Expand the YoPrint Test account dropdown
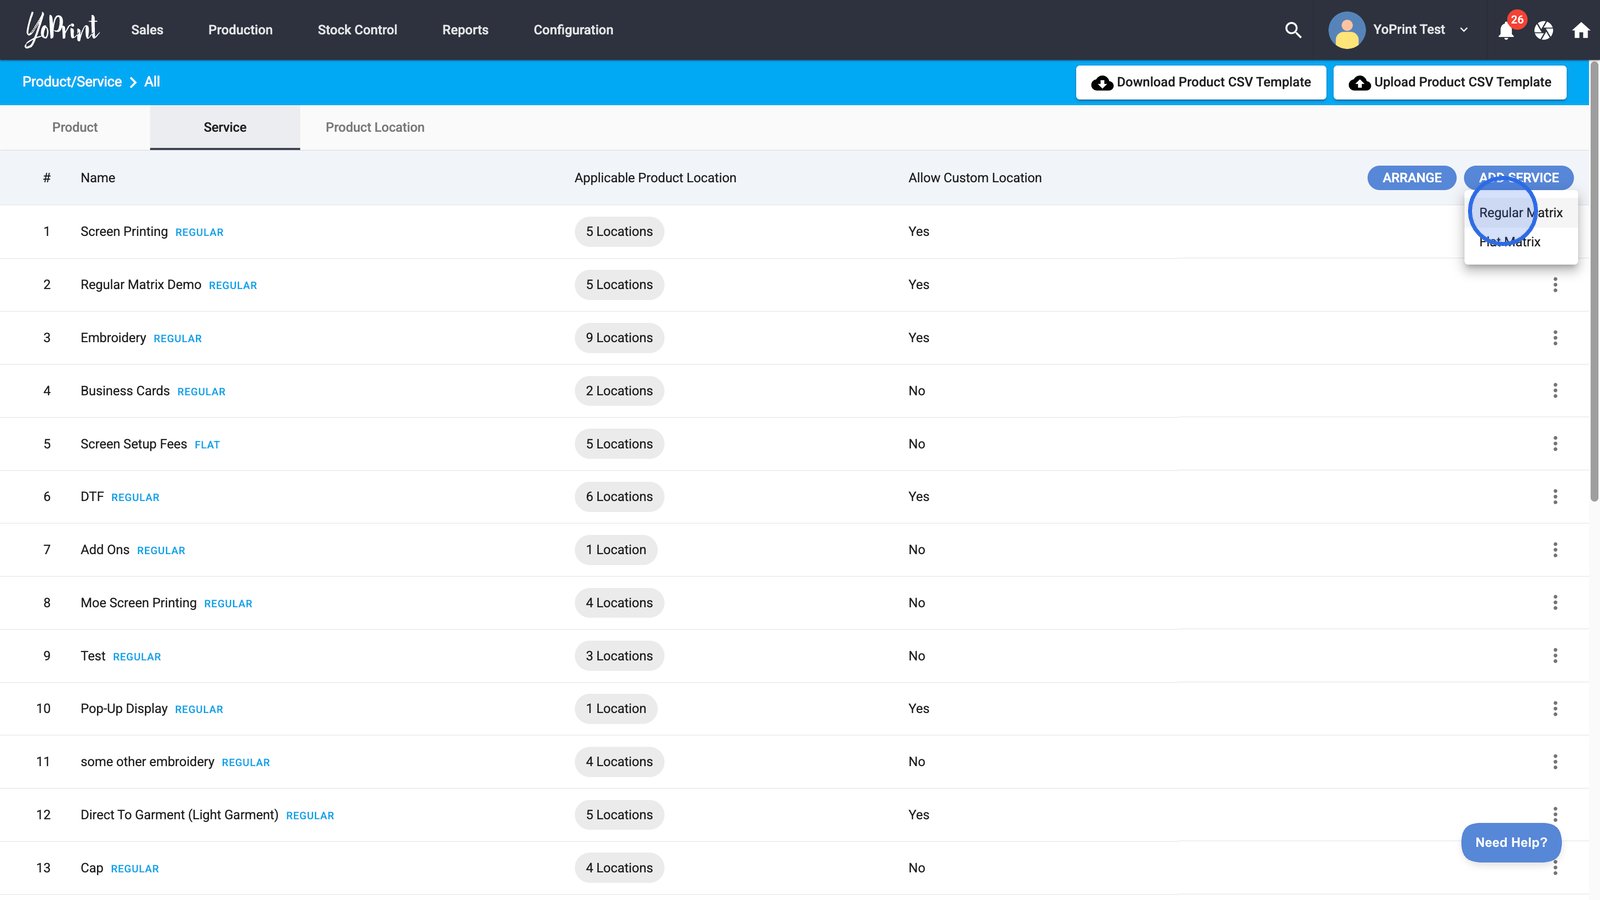 1464,30
